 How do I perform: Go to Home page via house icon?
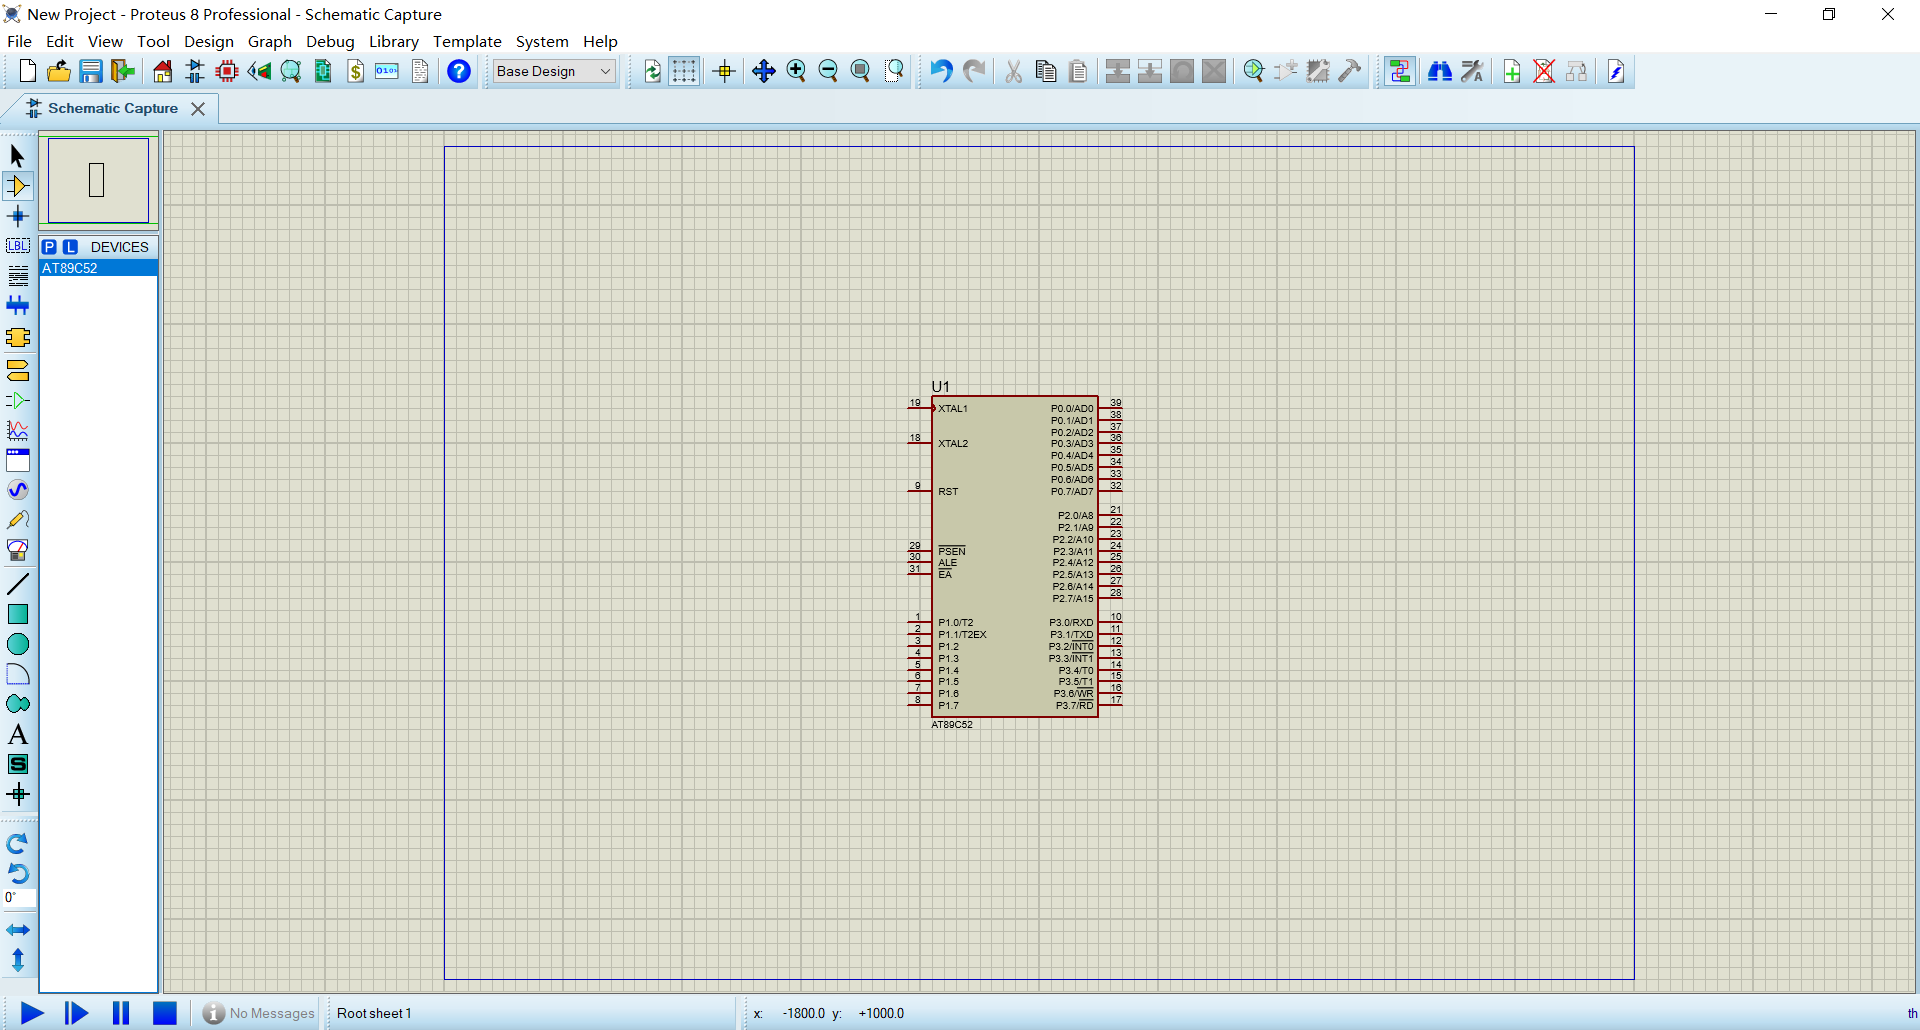pyautogui.click(x=163, y=71)
